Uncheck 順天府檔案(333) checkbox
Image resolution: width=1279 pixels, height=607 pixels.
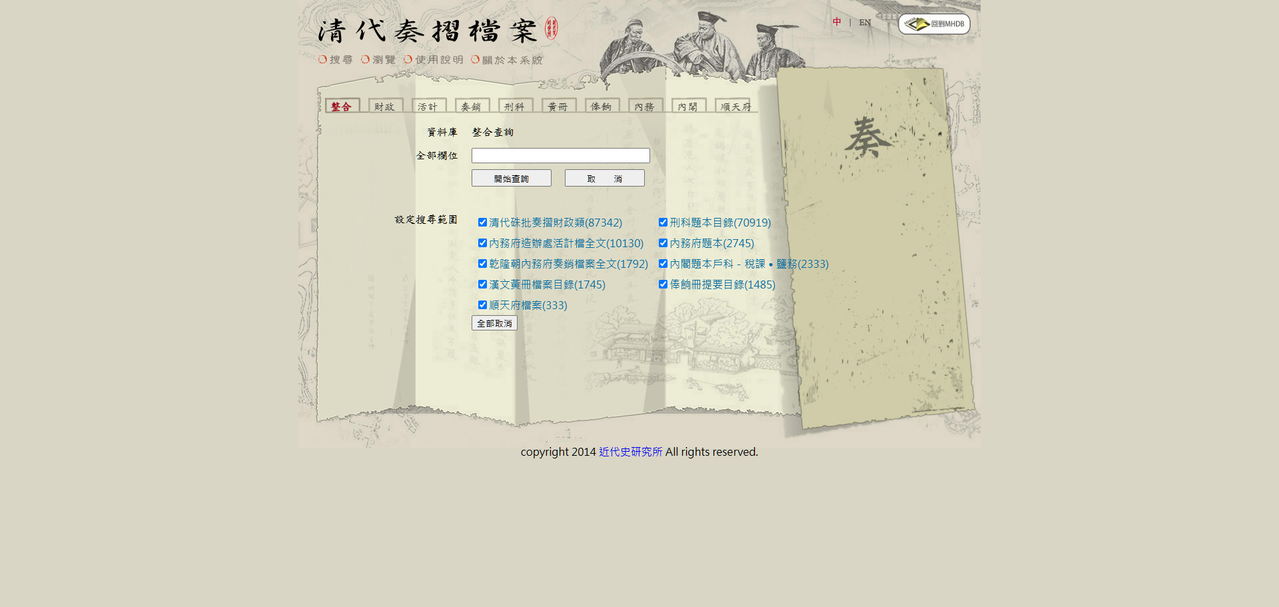[x=482, y=305]
